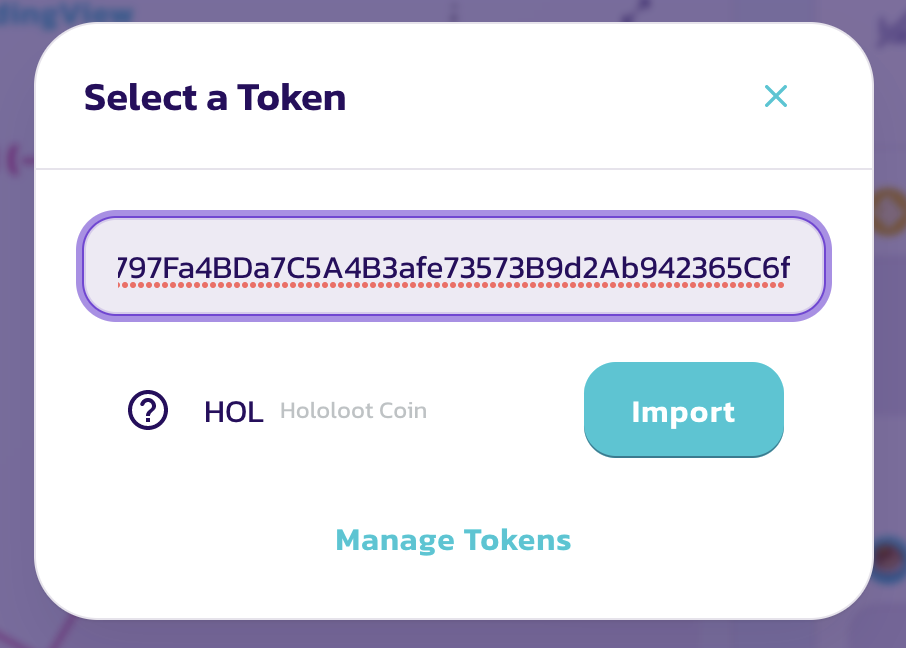Focus the token address input field
Viewport: 906px width, 648px height.
[454, 268]
